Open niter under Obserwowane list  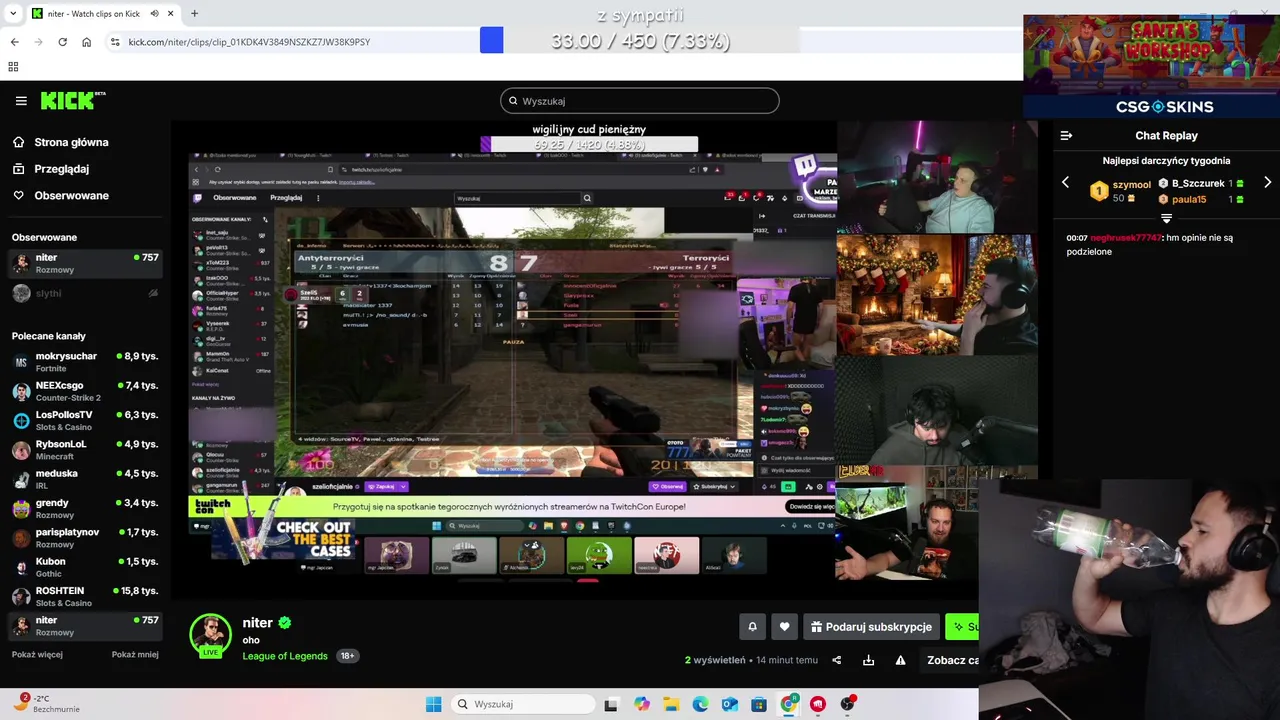(x=85, y=263)
